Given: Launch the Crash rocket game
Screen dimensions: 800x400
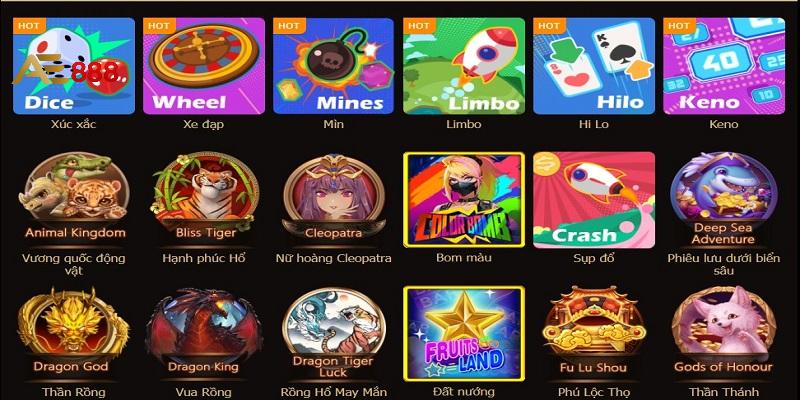Looking at the screenshot, I should [x=594, y=200].
